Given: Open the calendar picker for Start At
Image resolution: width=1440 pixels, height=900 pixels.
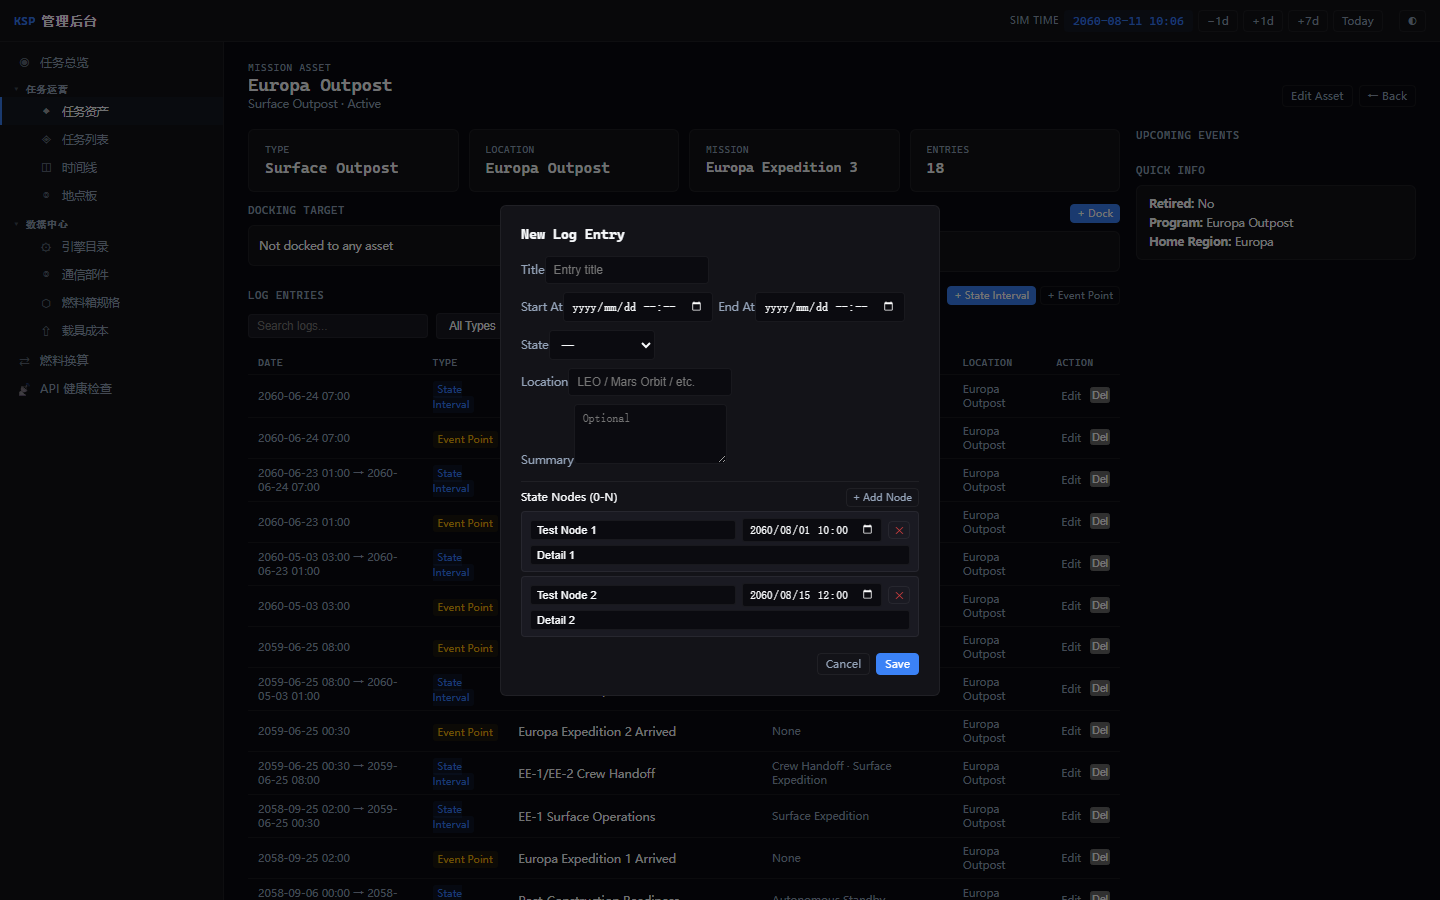Looking at the screenshot, I should coord(696,307).
